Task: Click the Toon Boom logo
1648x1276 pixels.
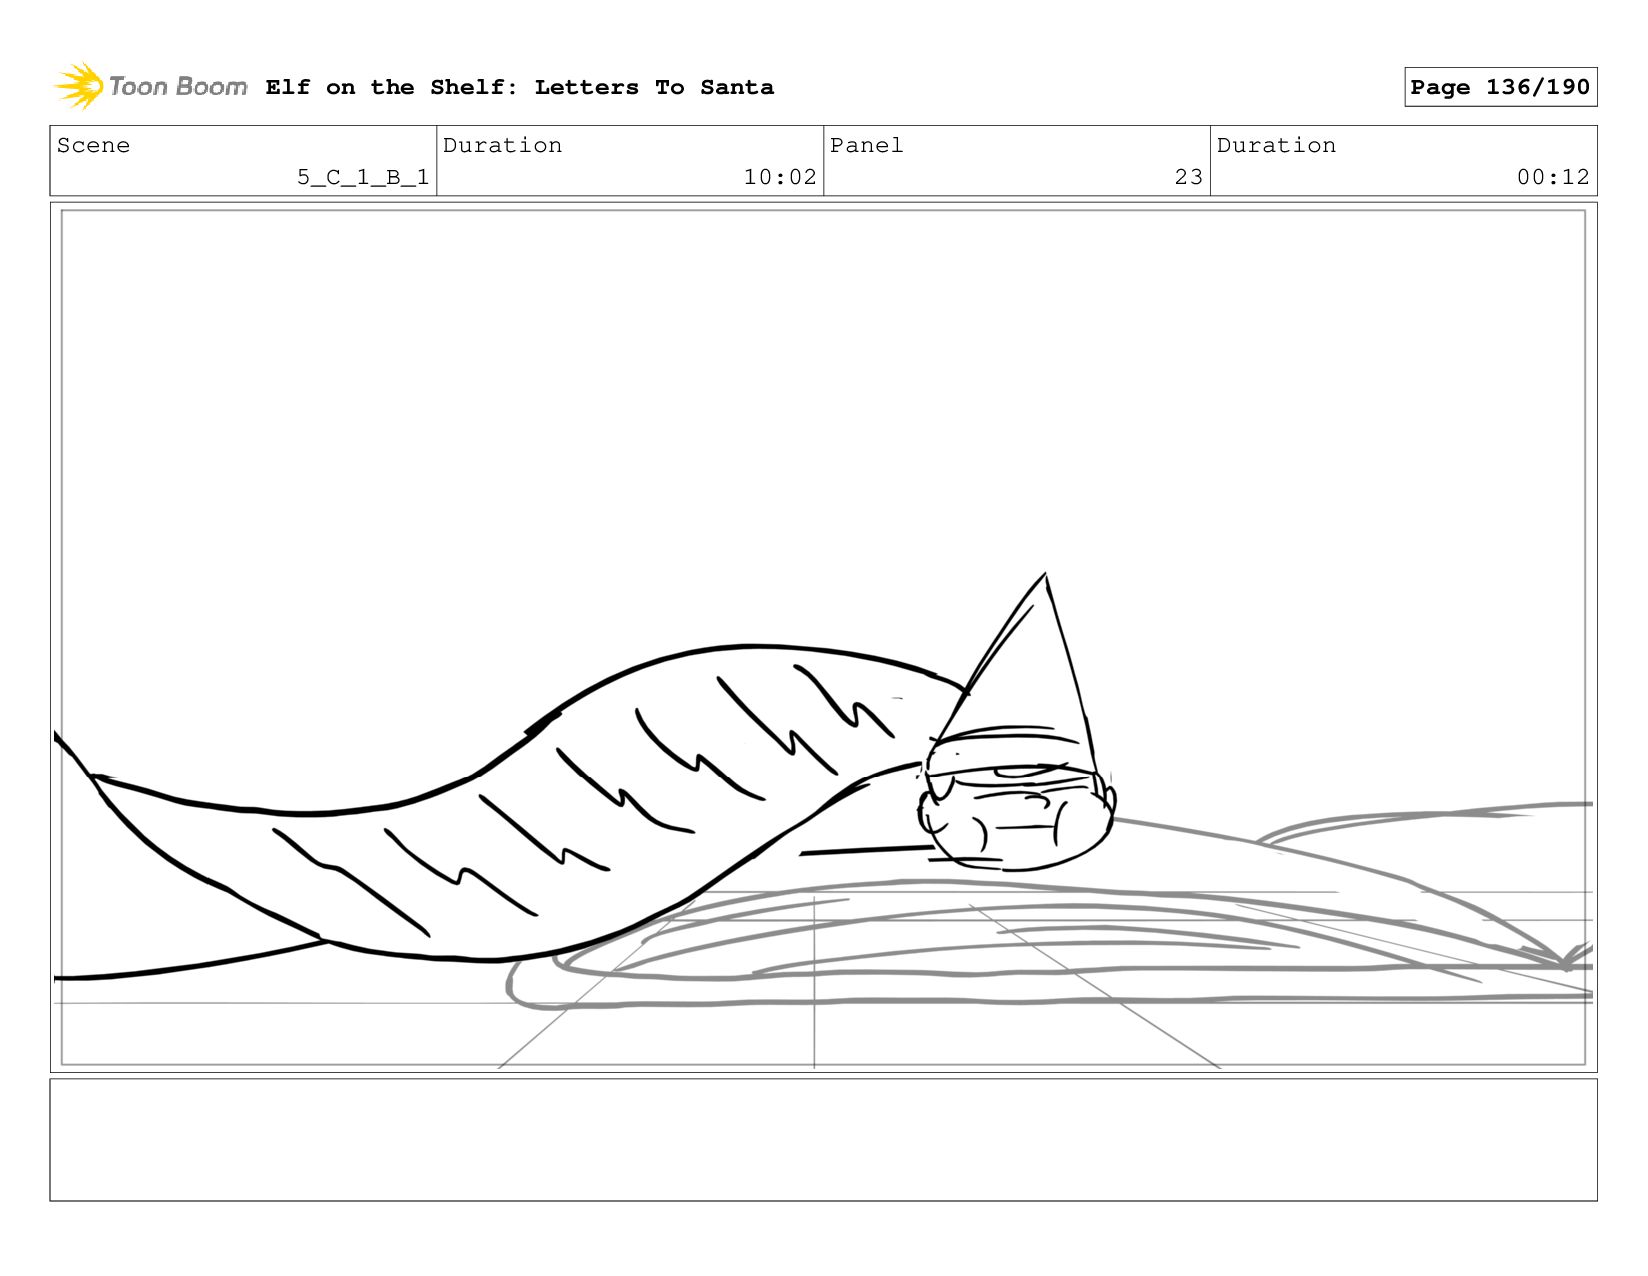Action: coord(150,86)
